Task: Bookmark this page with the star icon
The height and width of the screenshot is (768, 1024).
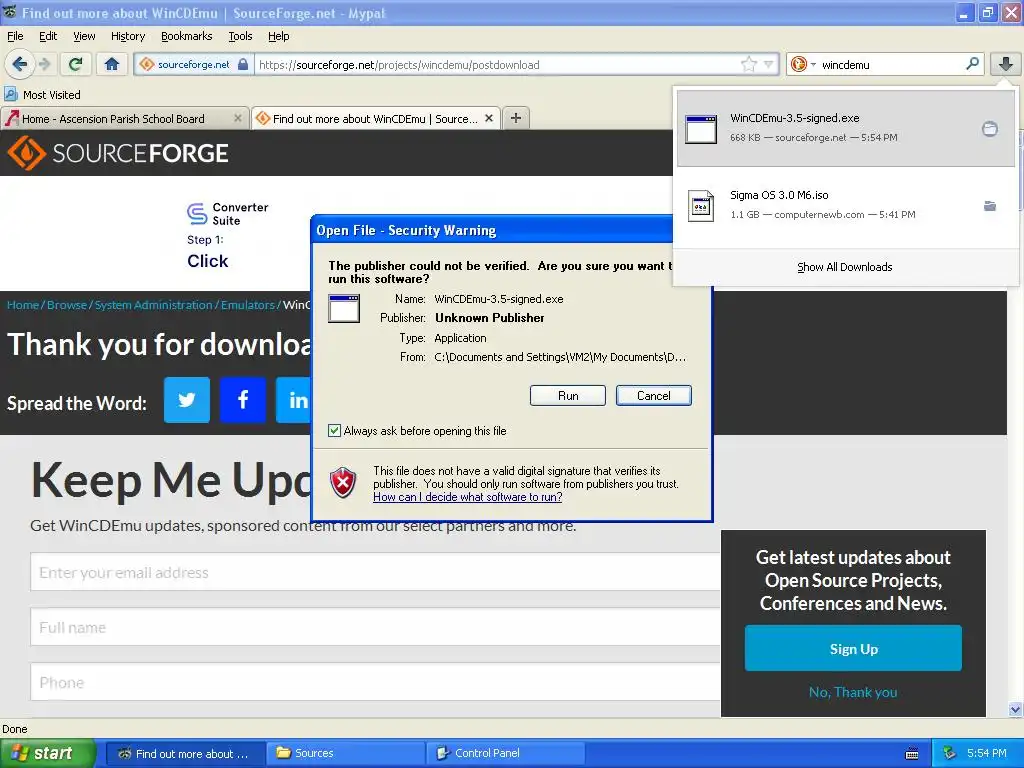Action: click(x=748, y=64)
